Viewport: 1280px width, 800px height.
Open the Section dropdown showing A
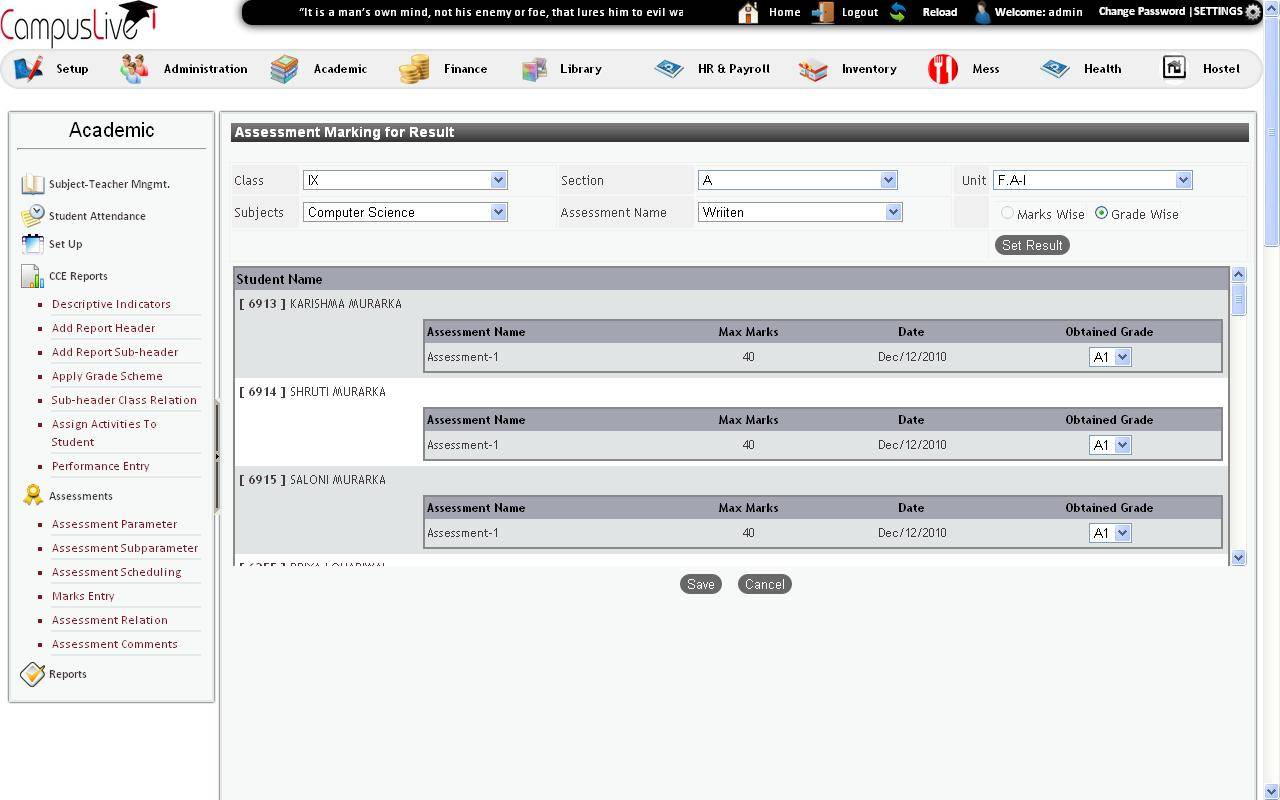click(x=797, y=180)
